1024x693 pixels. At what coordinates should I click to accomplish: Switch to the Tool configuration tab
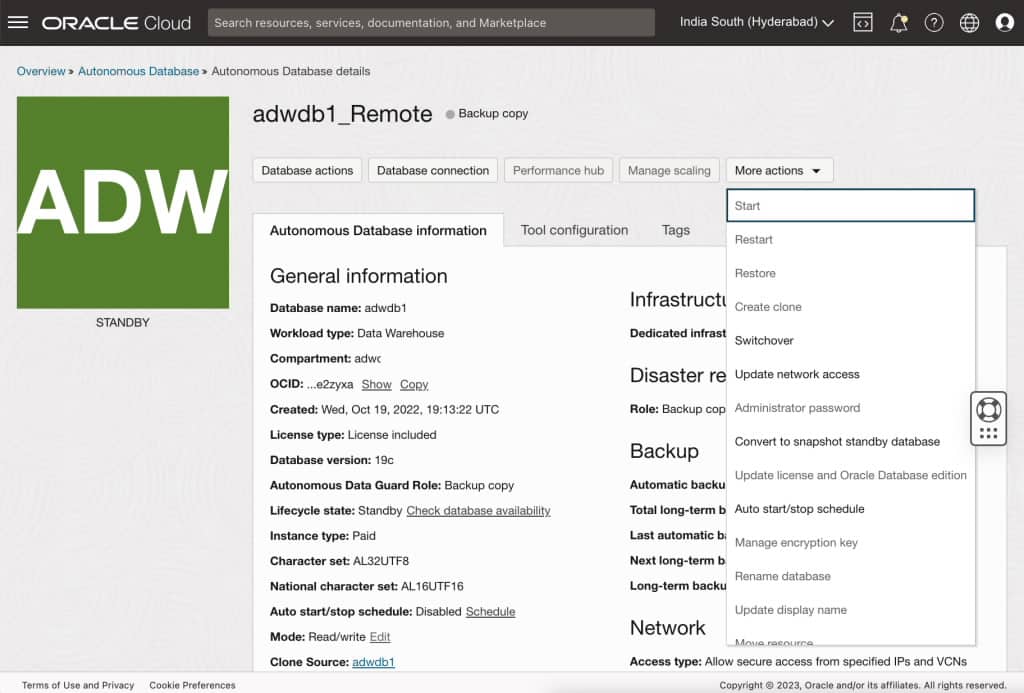[x=573, y=230]
